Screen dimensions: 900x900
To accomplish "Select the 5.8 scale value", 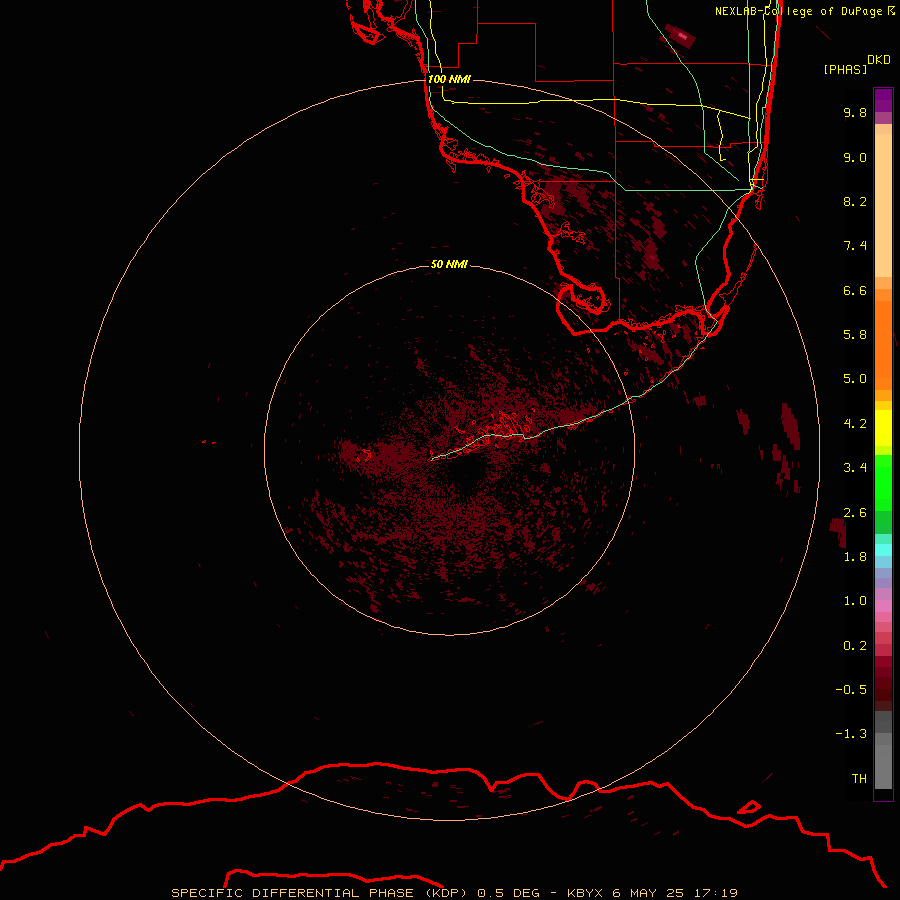I will (855, 335).
